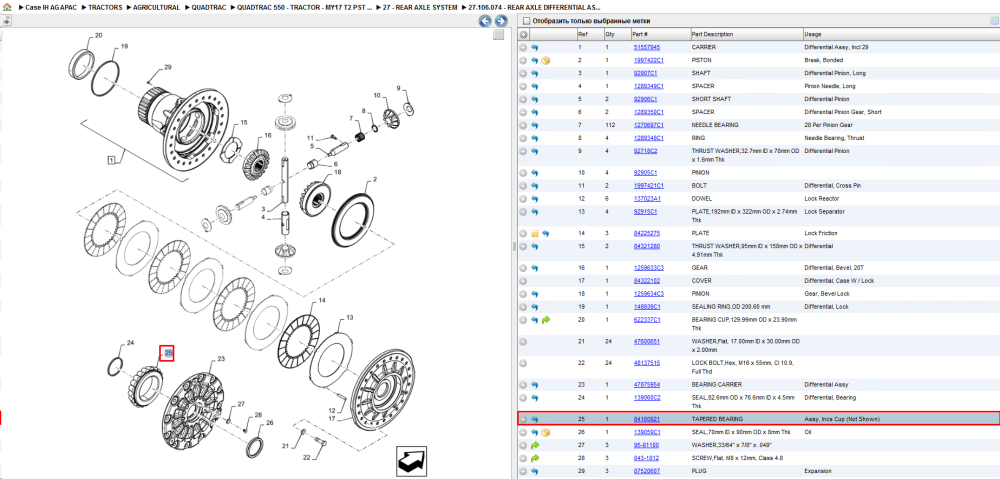Sort by Ref column header
This screenshot has height=479, width=1000.
point(589,34)
